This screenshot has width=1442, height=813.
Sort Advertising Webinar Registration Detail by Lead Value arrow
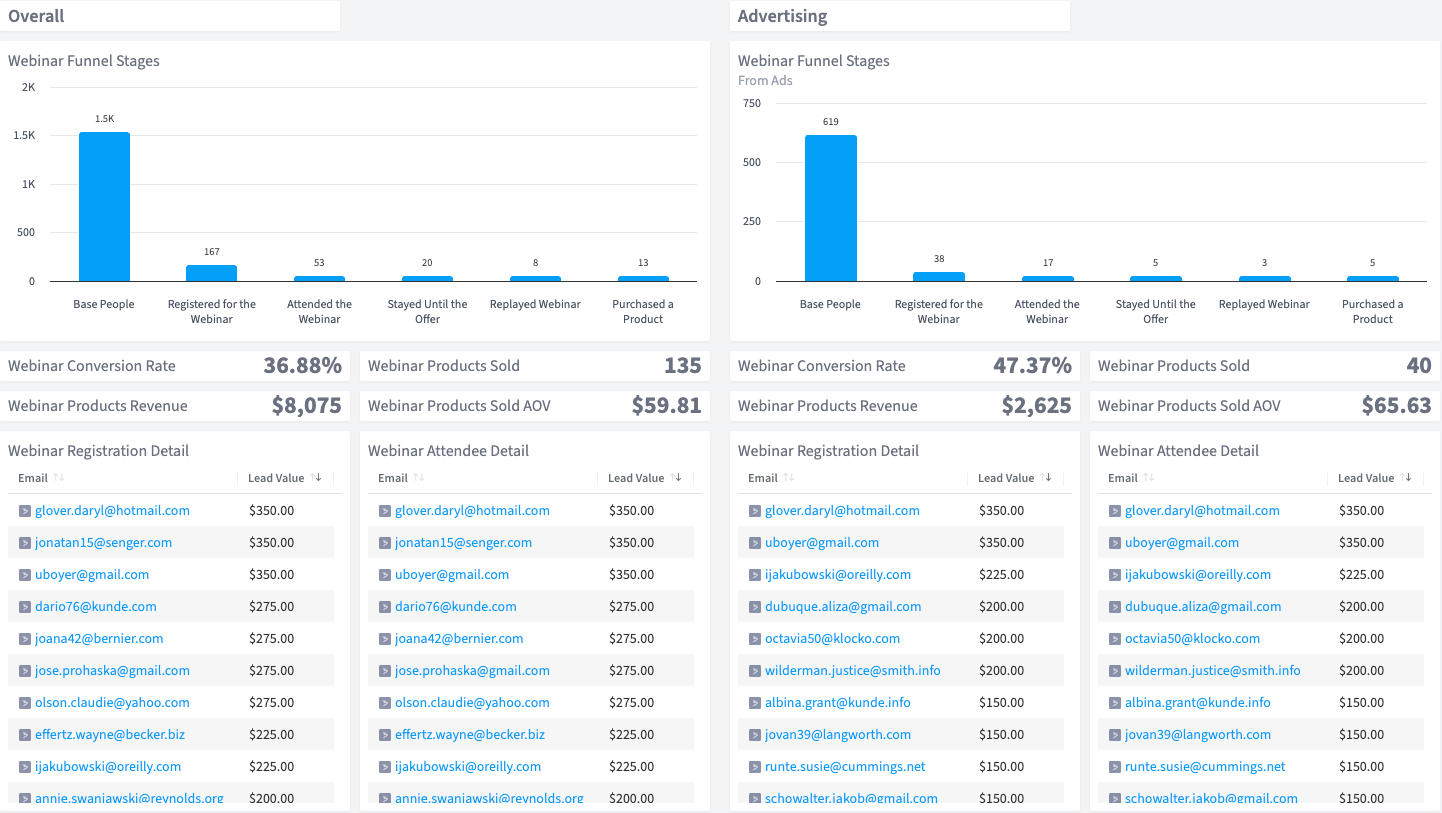[1048, 478]
